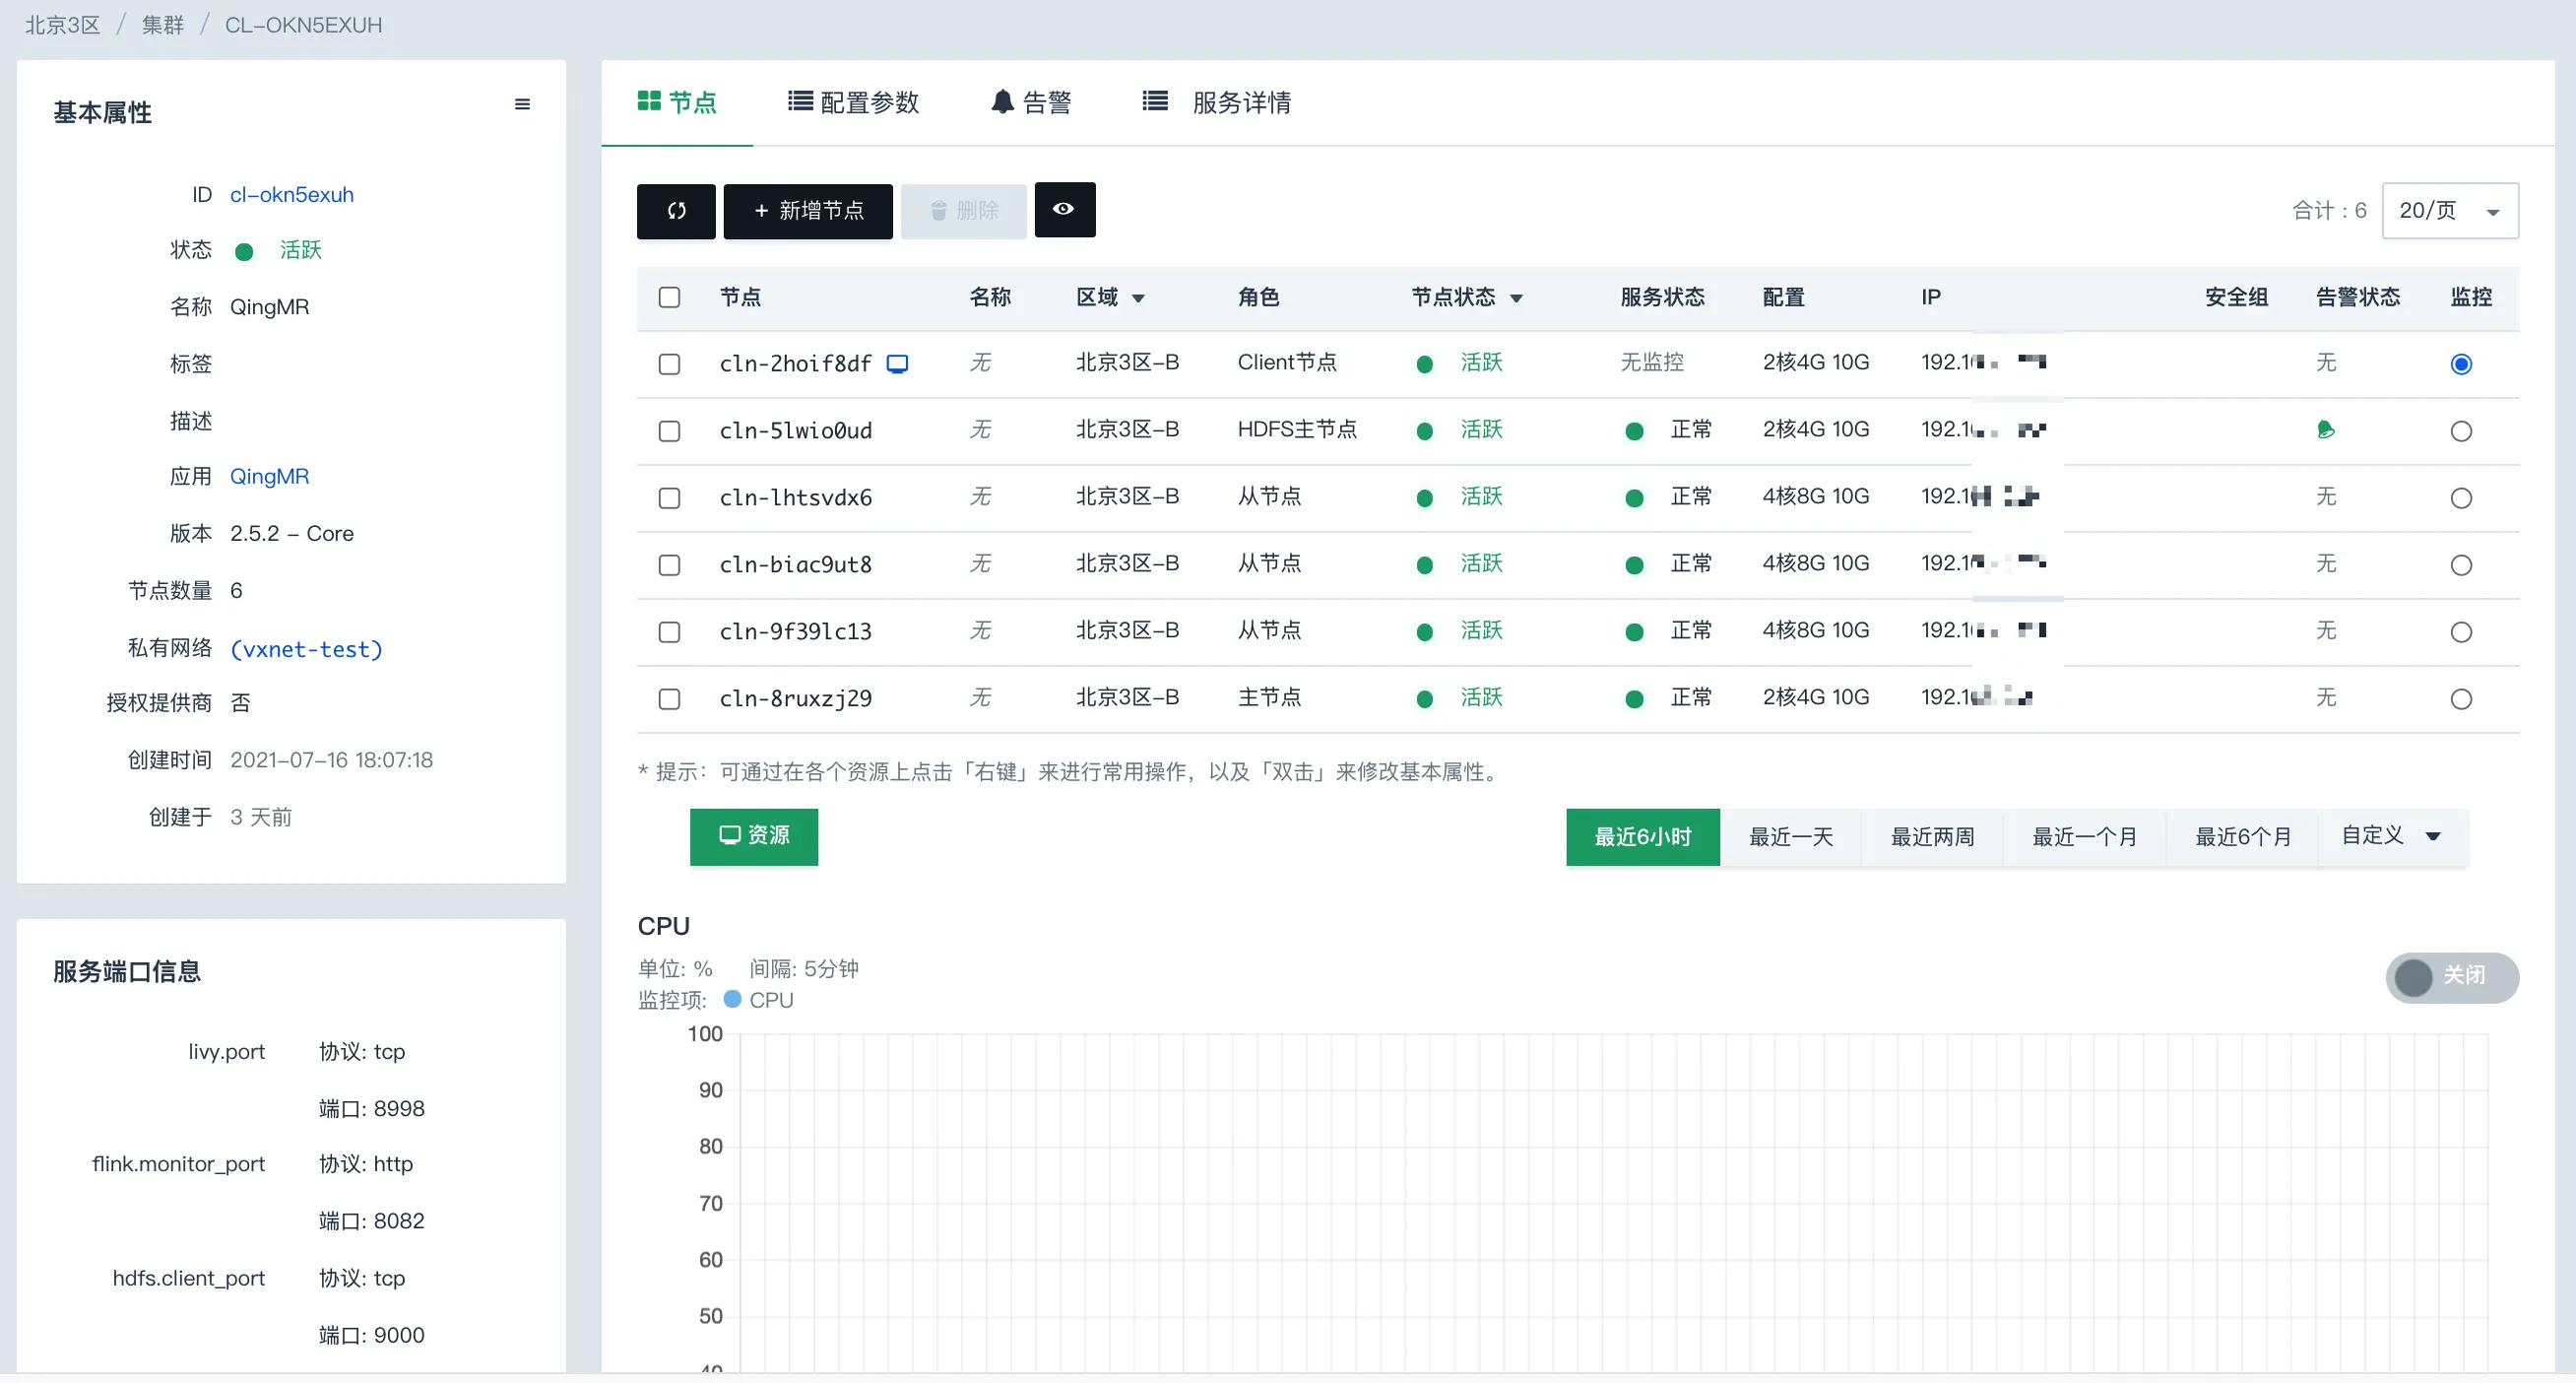This screenshot has width=2576, height=1383.
Task: Click node ID cln-8ruxzj29
Action: pos(796,699)
